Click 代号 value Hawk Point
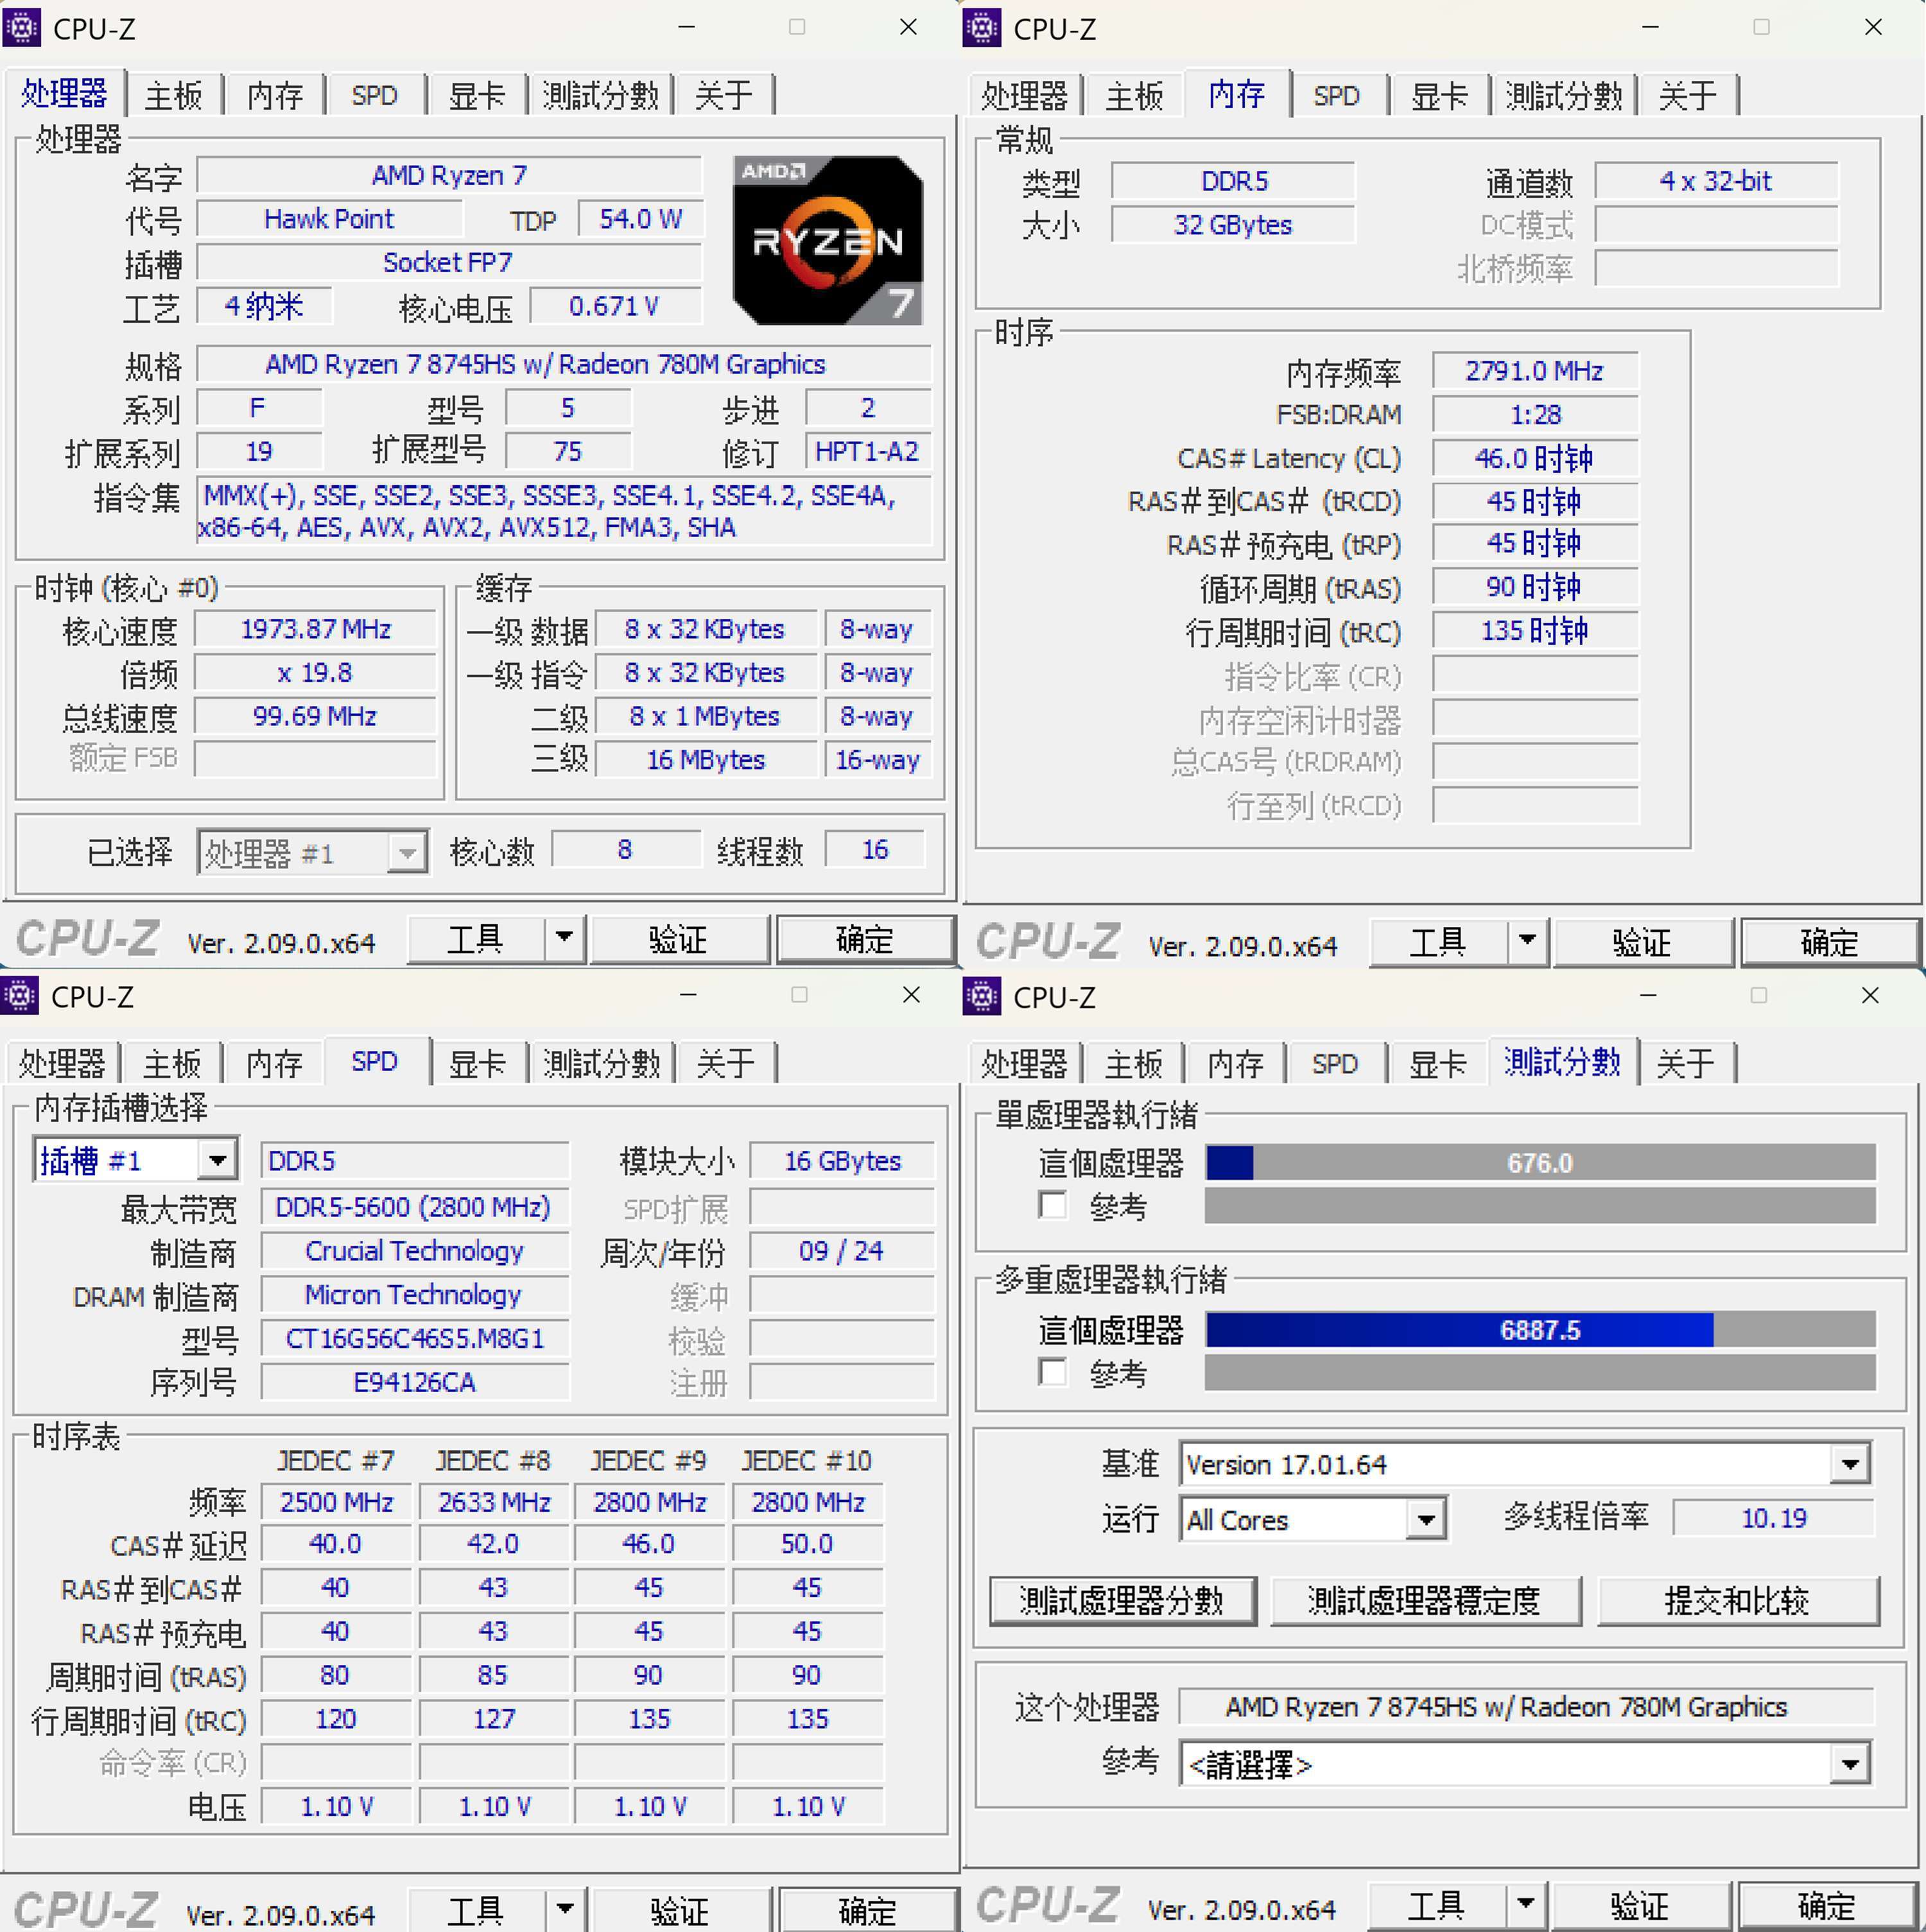Screen dimensions: 1926x1932 [x=329, y=219]
